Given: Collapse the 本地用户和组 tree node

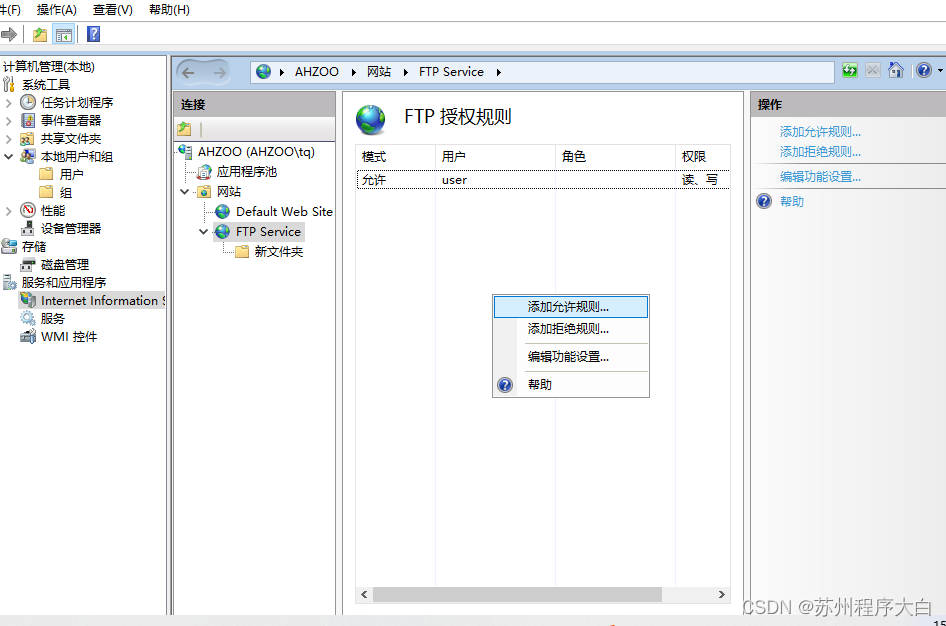Looking at the screenshot, I should (x=8, y=156).
